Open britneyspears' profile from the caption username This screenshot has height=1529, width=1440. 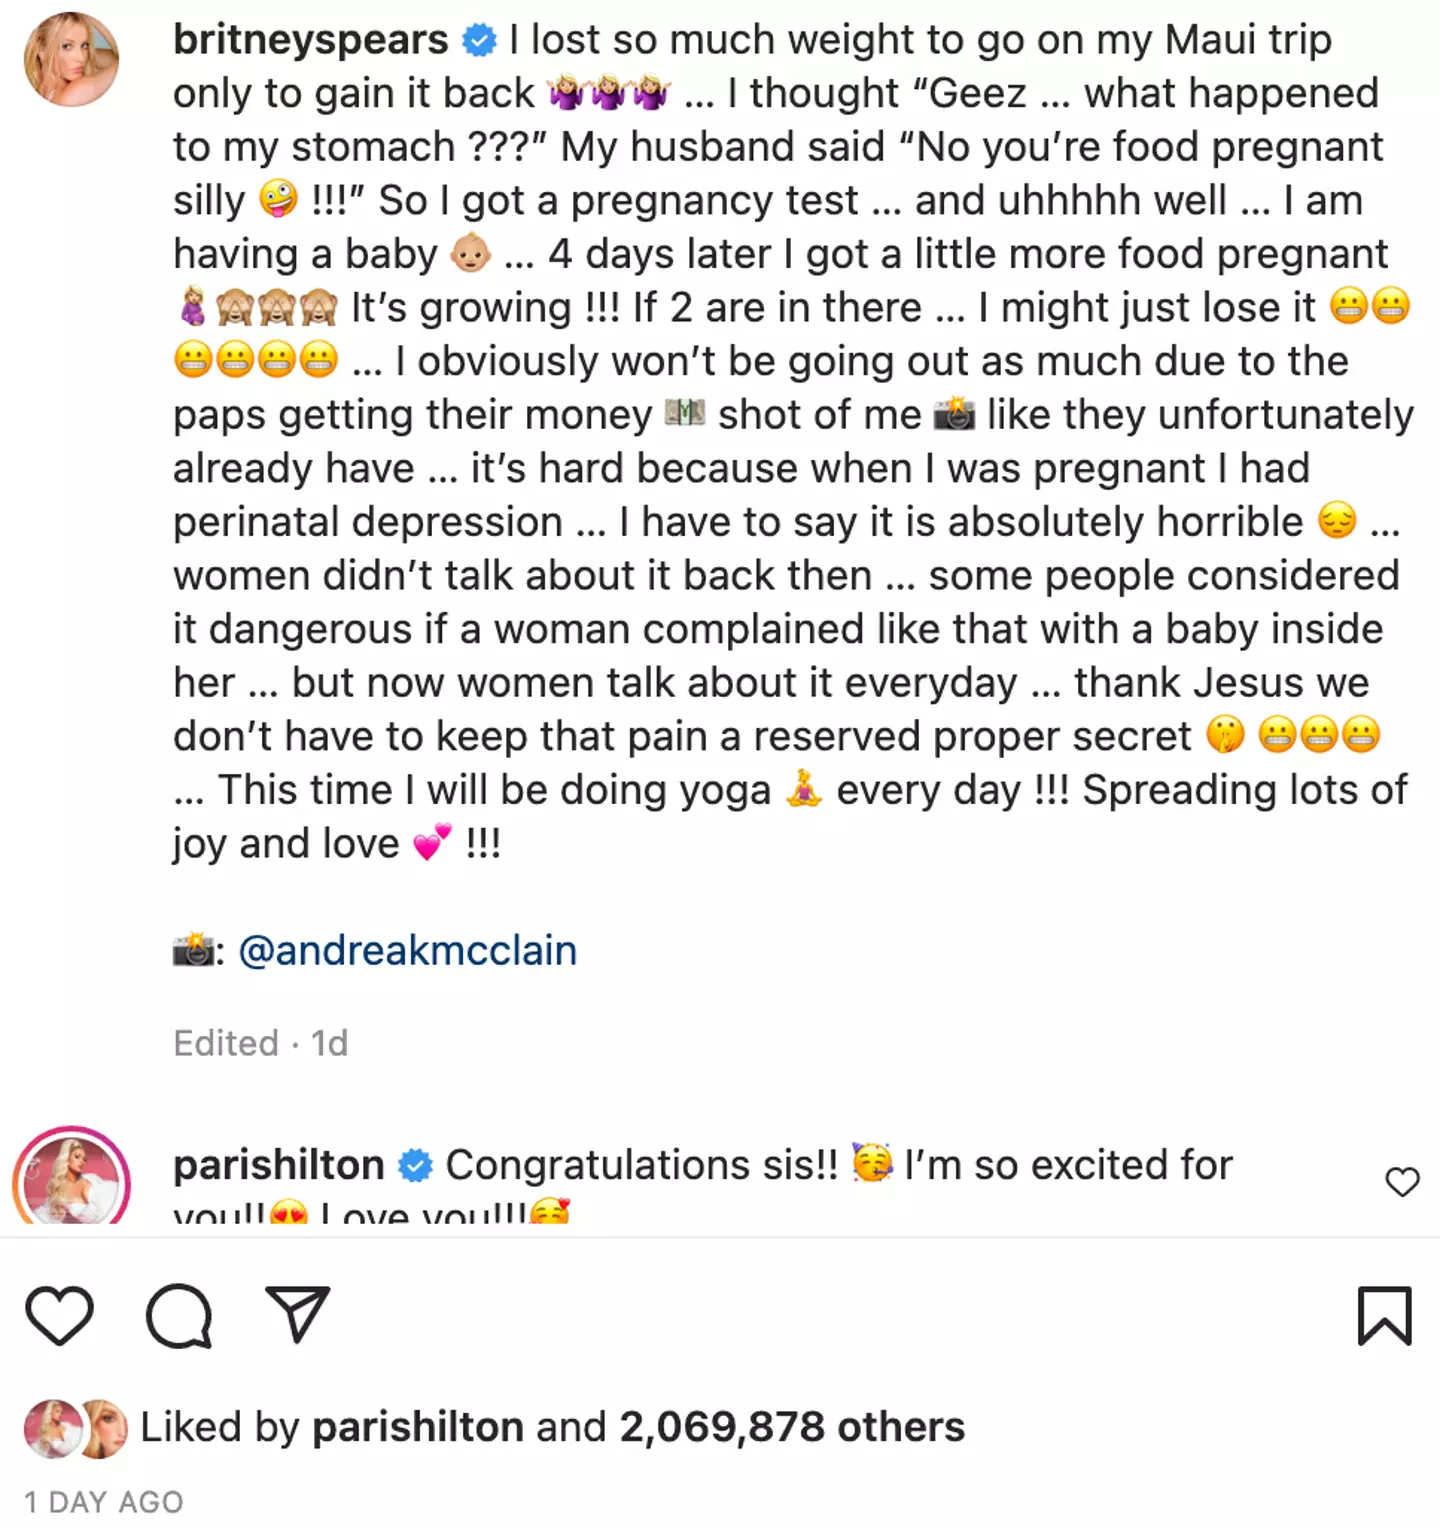pyautogui.click(x=308, y=40)
